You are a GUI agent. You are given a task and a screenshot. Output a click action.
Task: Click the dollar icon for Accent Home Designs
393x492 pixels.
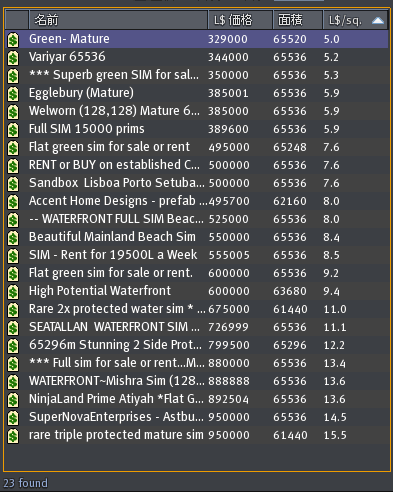[13, 201]
